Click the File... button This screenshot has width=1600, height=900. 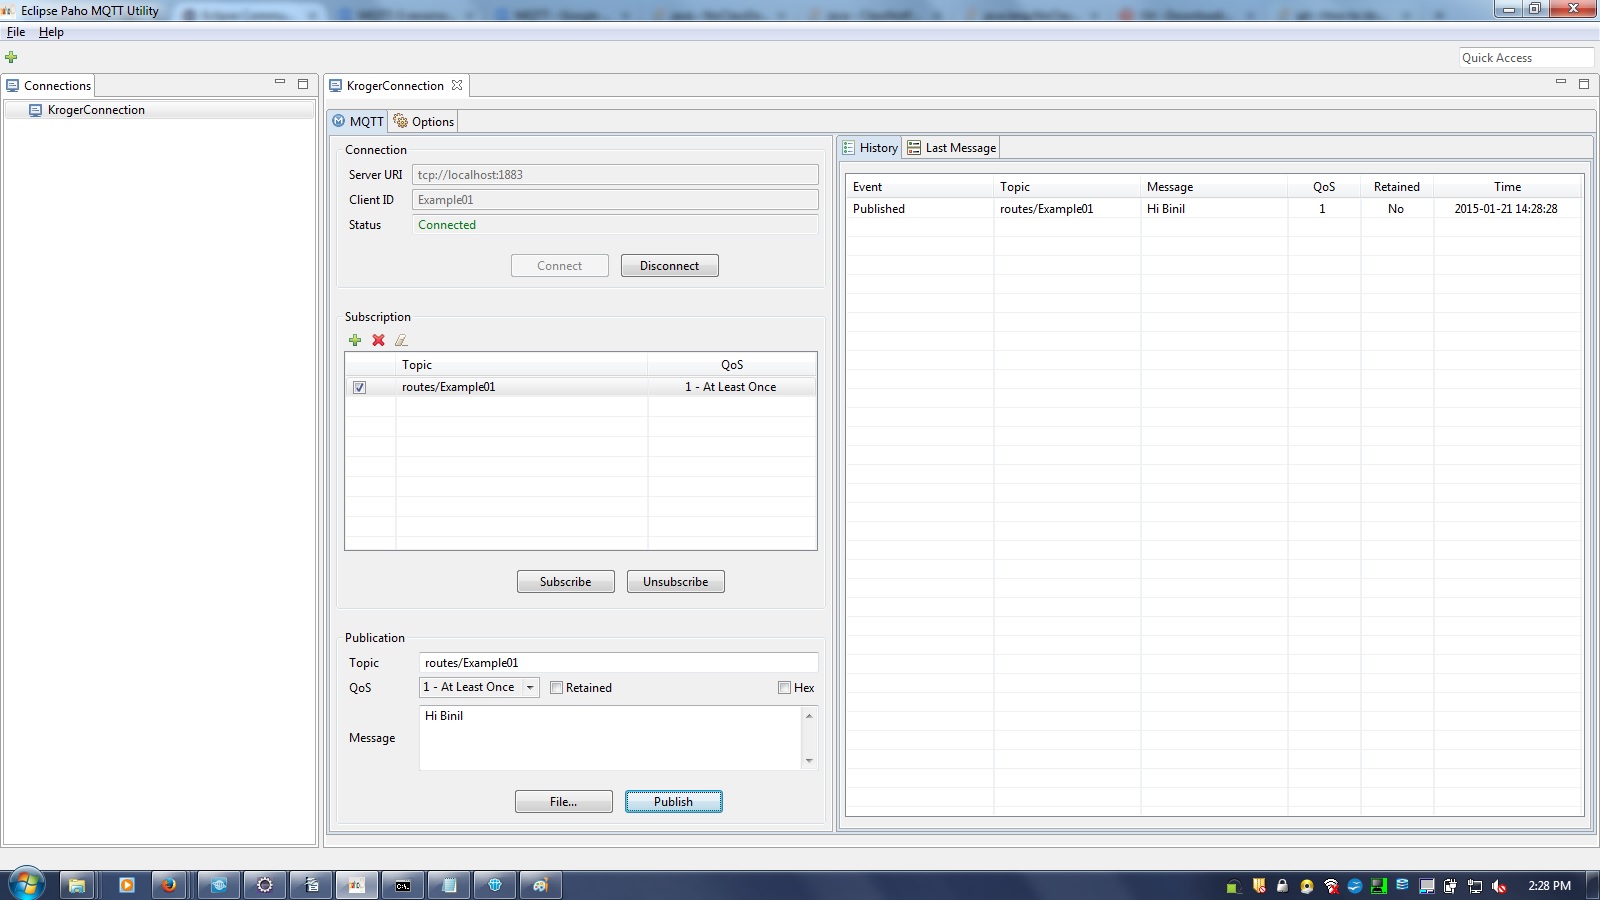point(564,802)
